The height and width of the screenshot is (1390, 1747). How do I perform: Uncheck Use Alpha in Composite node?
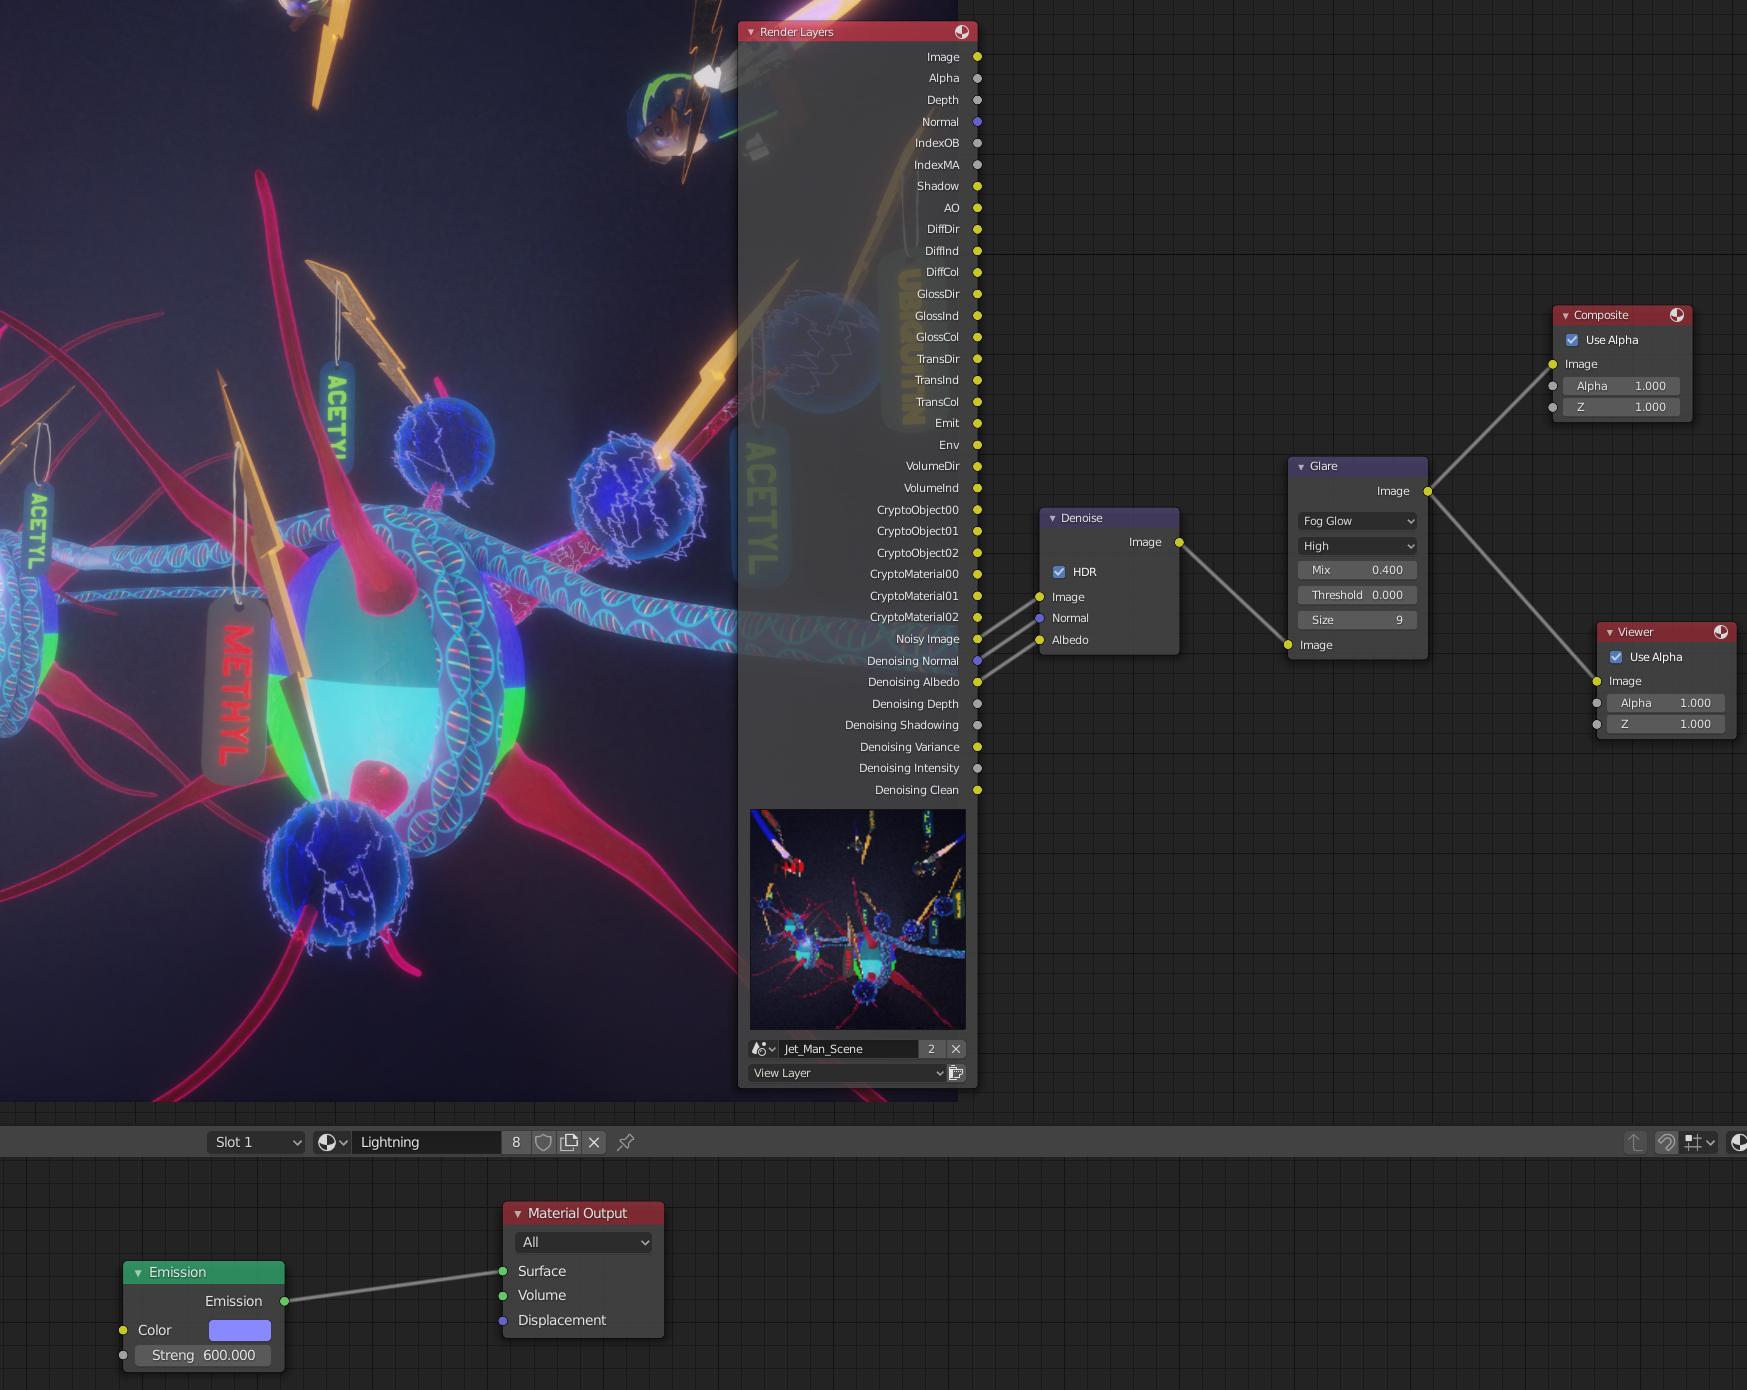[x=1572, y=340]
